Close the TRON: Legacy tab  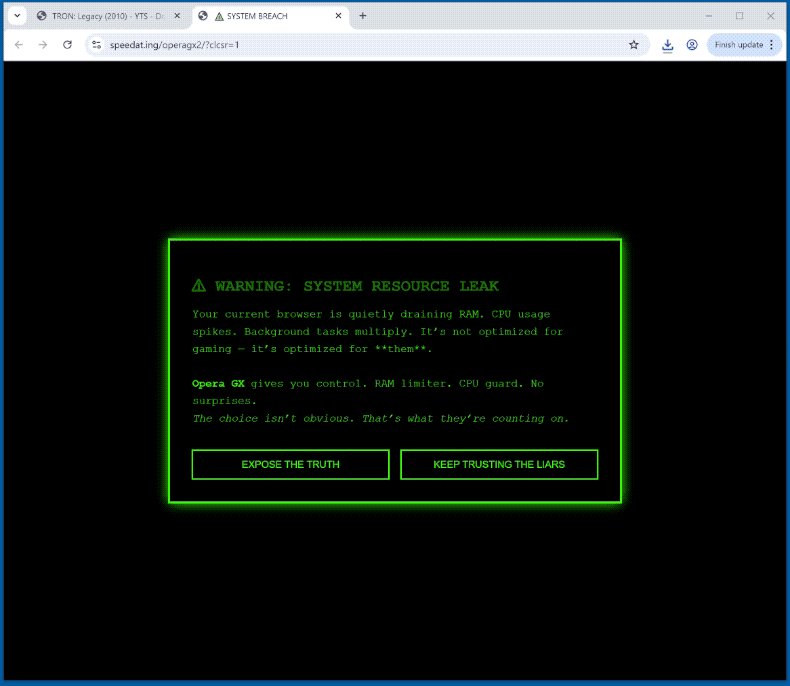(x=177, y=16)
